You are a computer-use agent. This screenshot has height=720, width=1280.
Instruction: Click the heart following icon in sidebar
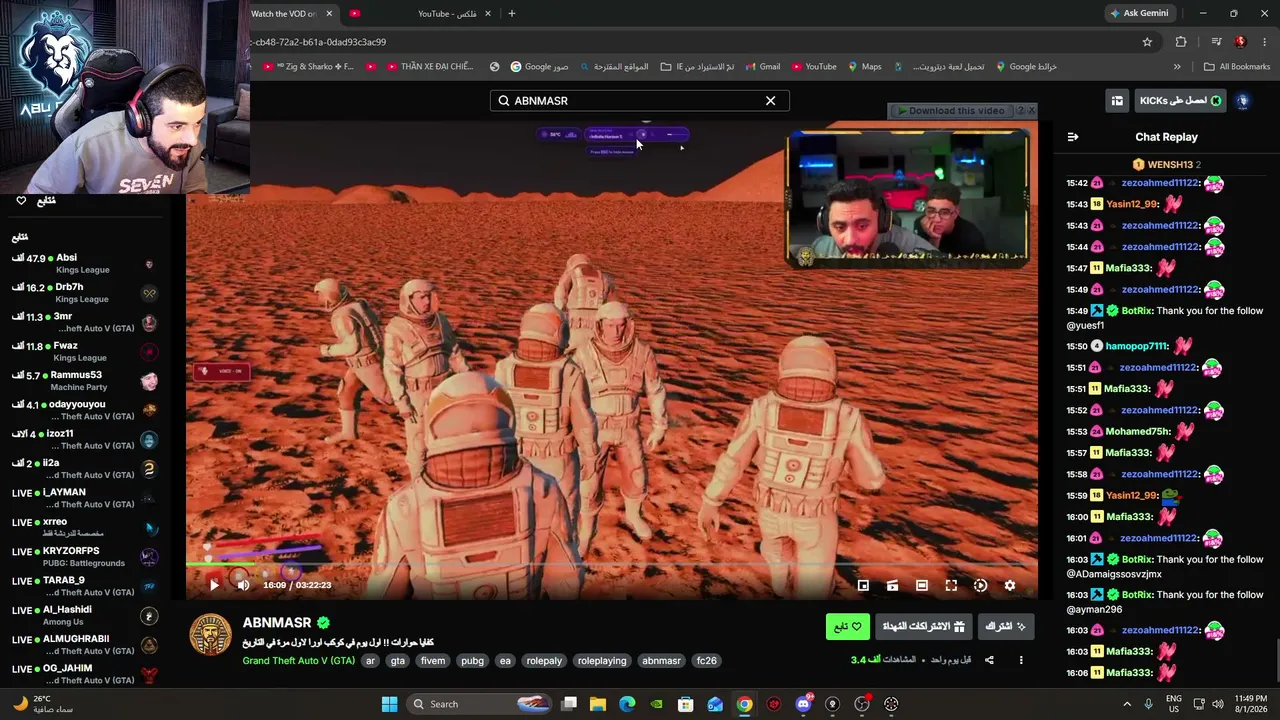(x=21, y=201)
